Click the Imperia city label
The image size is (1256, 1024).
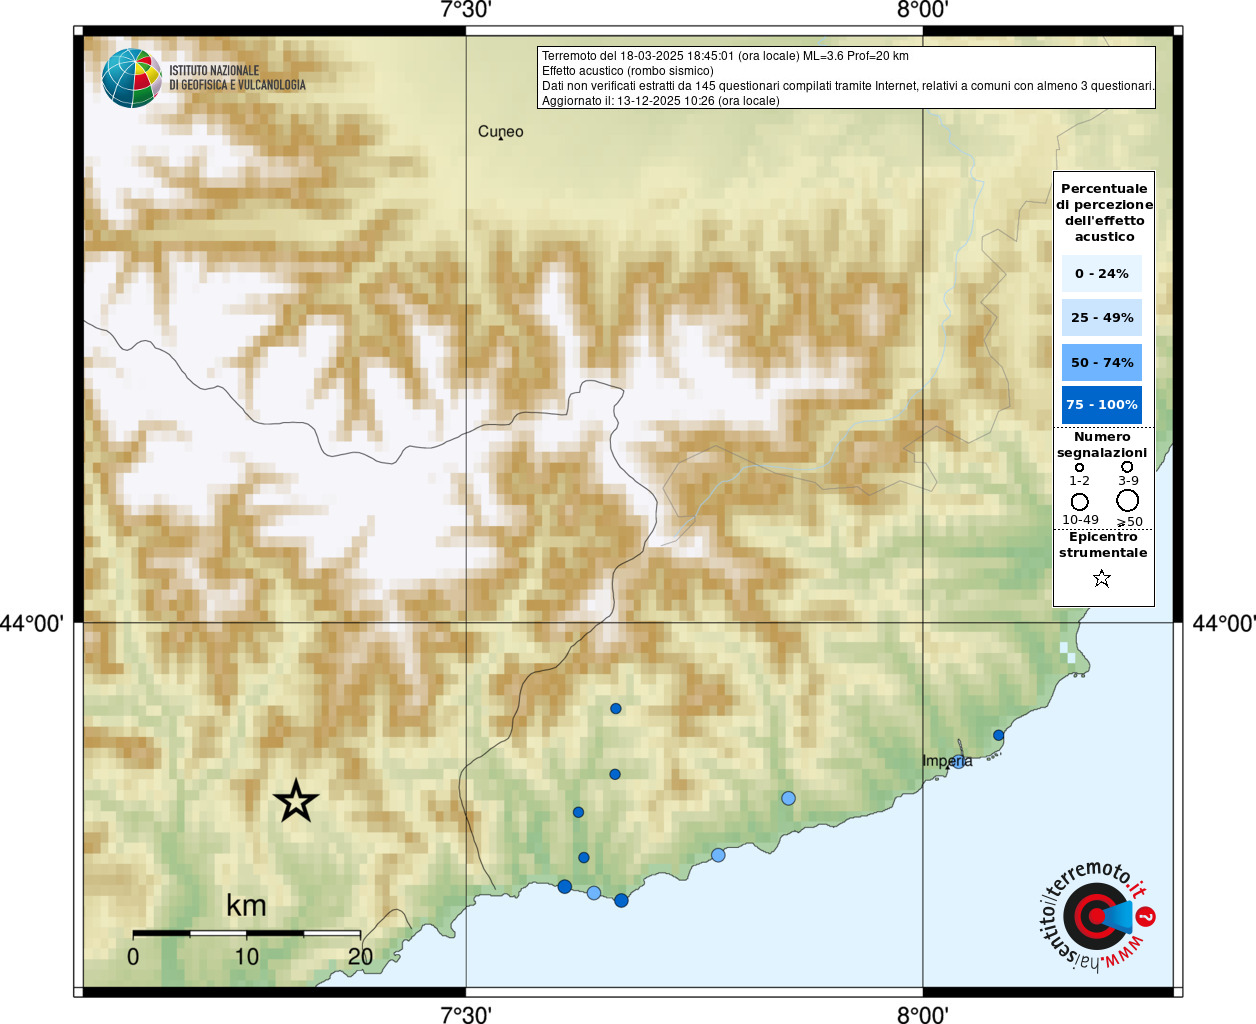pyautogui.click(x=946, y=761)
